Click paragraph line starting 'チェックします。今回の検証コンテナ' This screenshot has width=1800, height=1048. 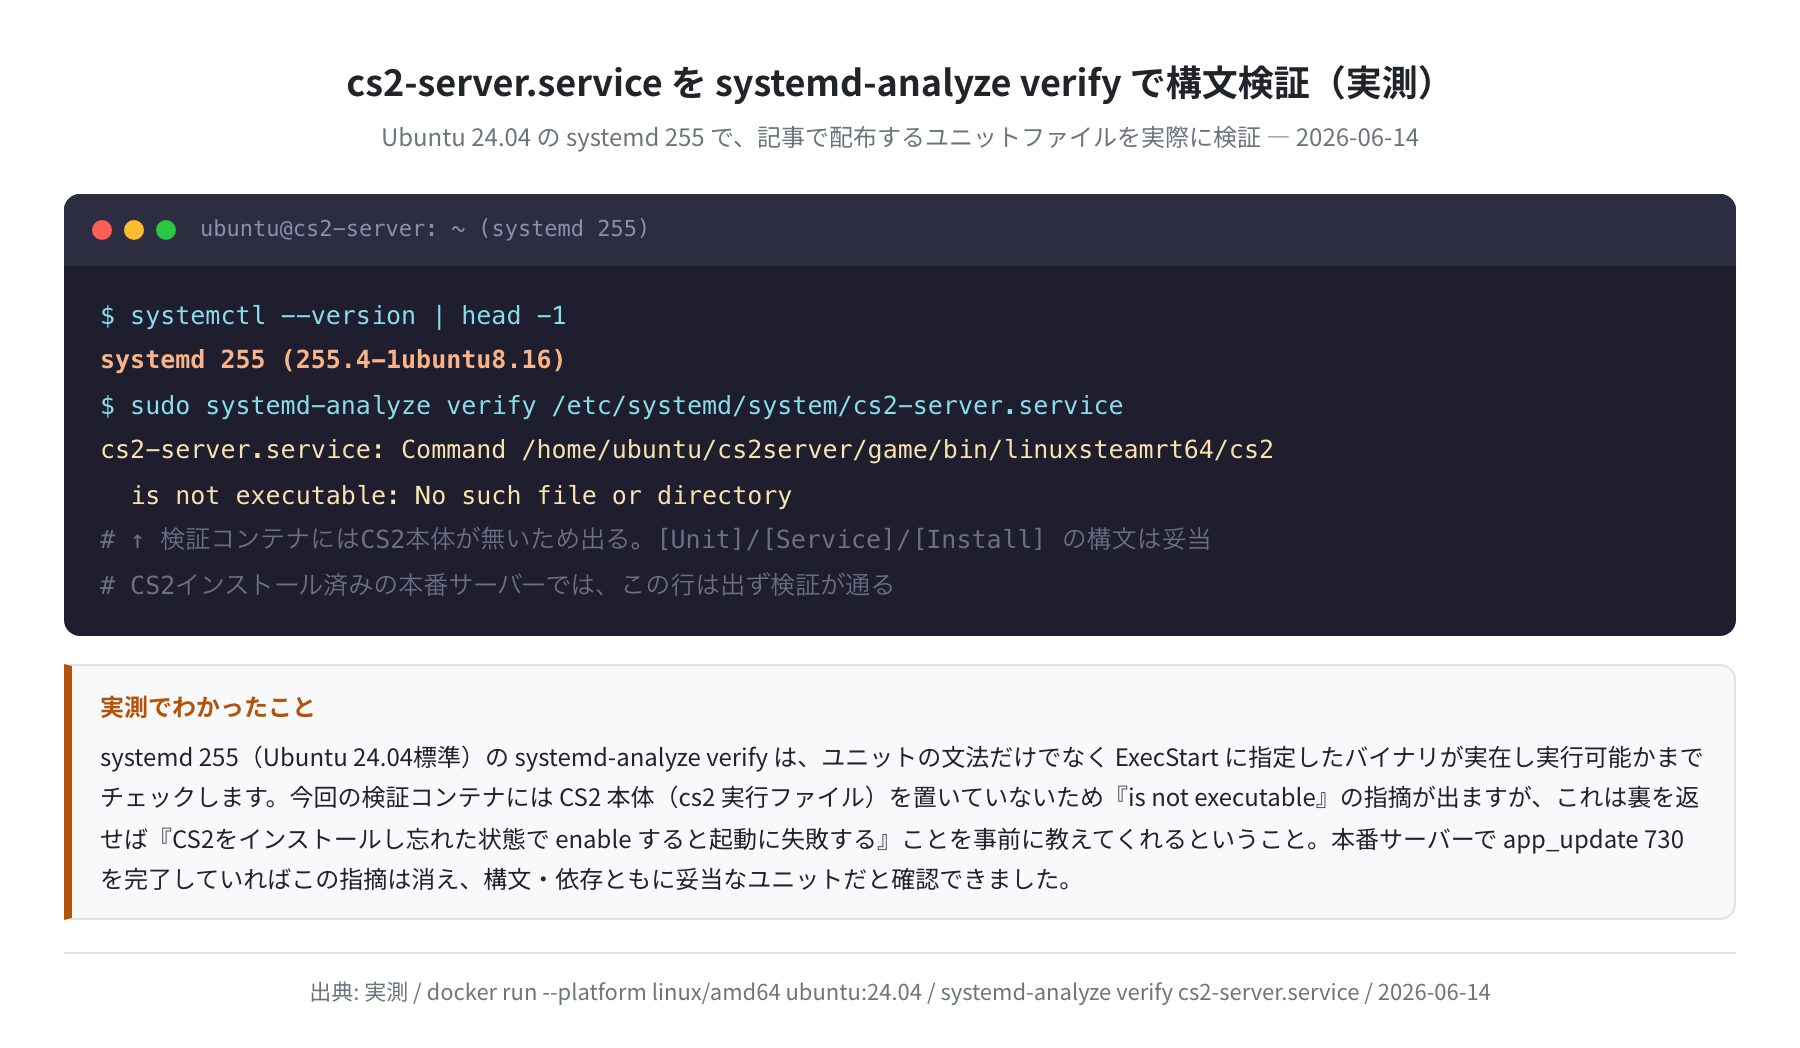click(900, 798)
